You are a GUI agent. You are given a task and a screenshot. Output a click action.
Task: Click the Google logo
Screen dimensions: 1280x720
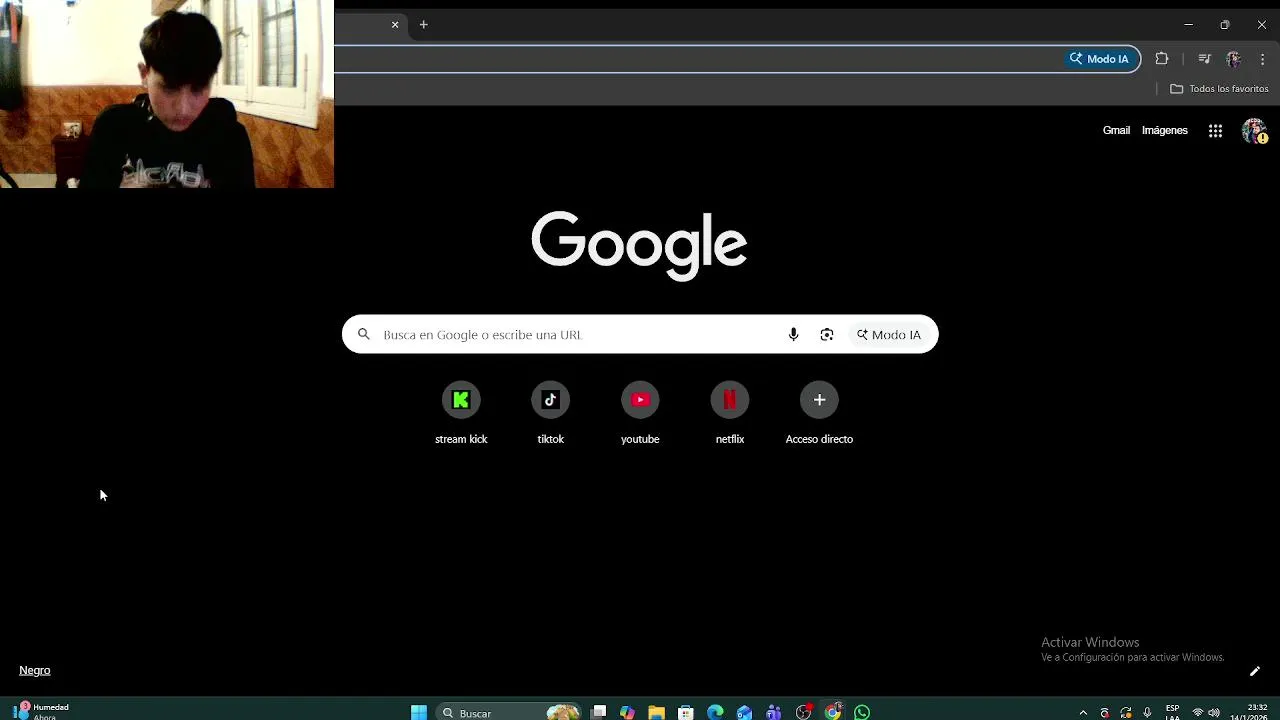tap(639, 245)
